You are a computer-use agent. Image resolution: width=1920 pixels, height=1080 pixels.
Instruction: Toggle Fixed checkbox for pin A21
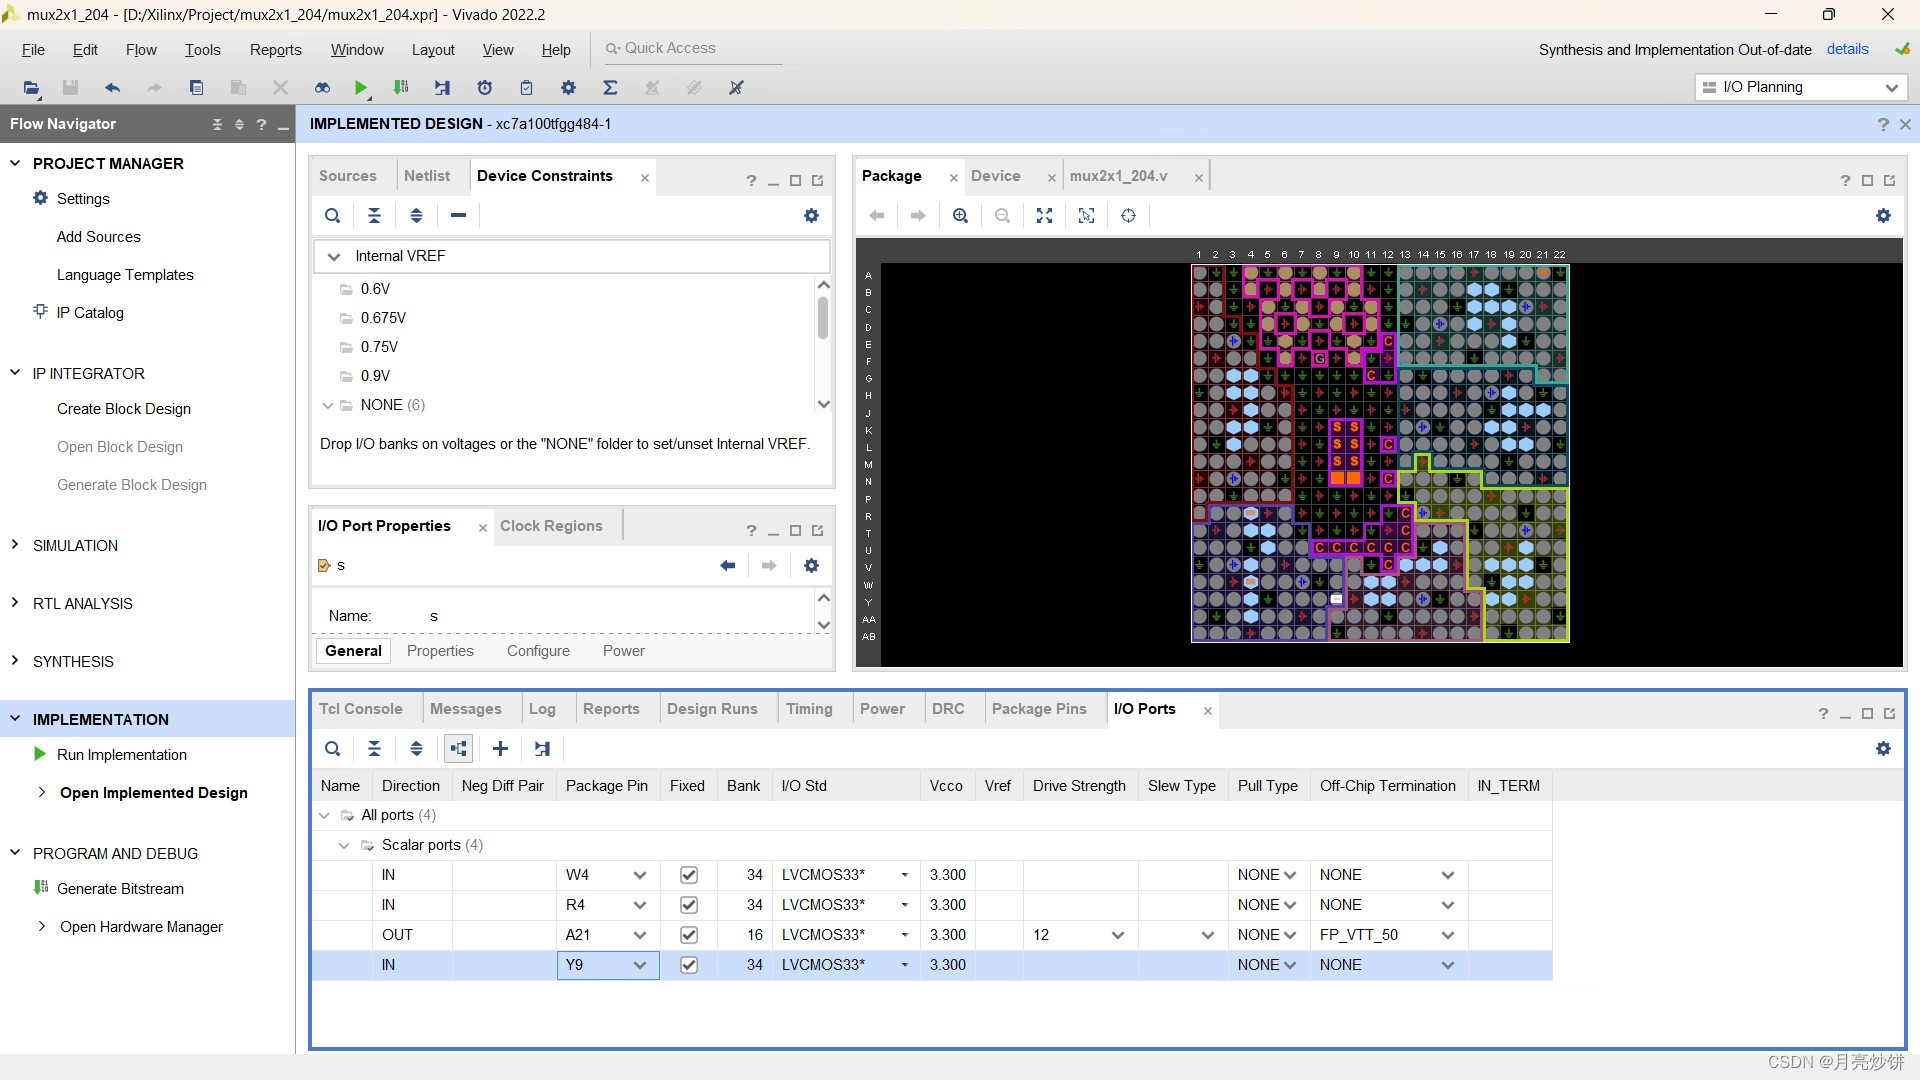tap(689, 935)
